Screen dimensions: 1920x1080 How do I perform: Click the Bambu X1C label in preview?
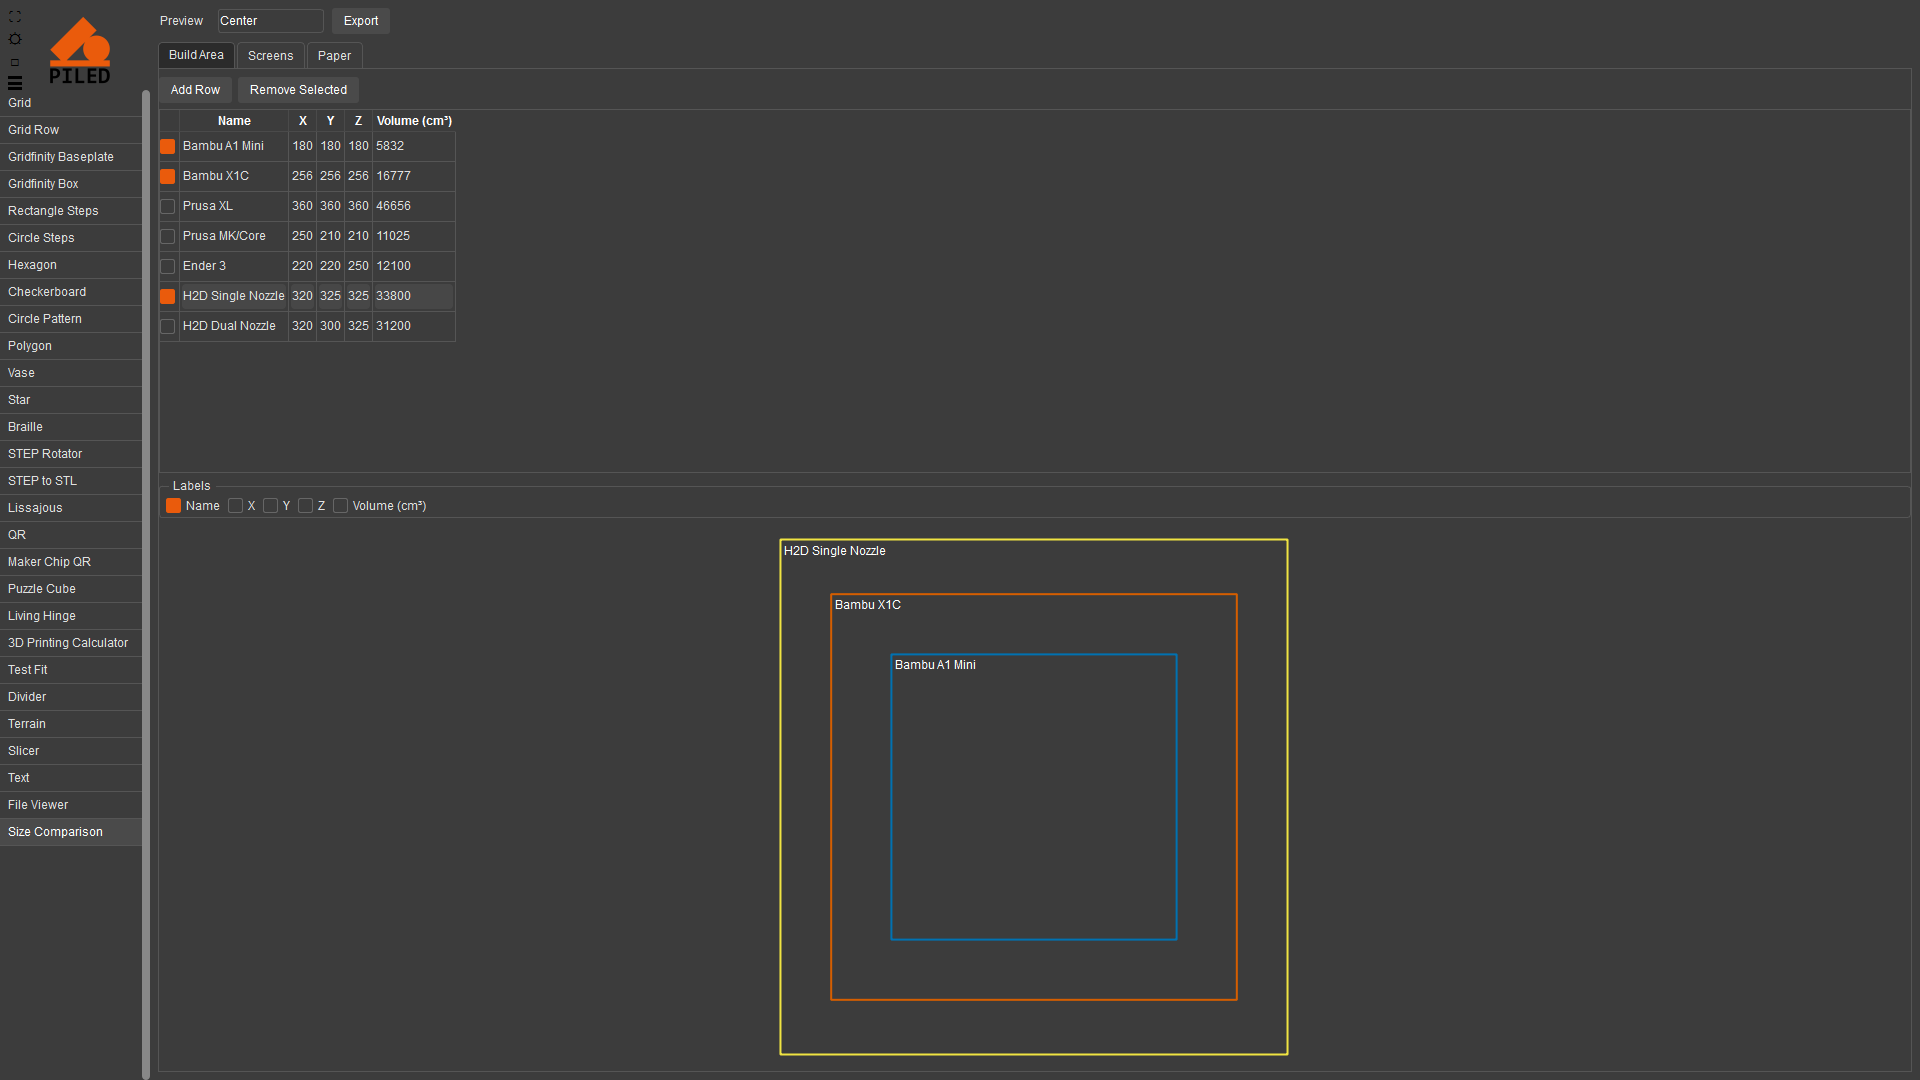tap(868, 605)
